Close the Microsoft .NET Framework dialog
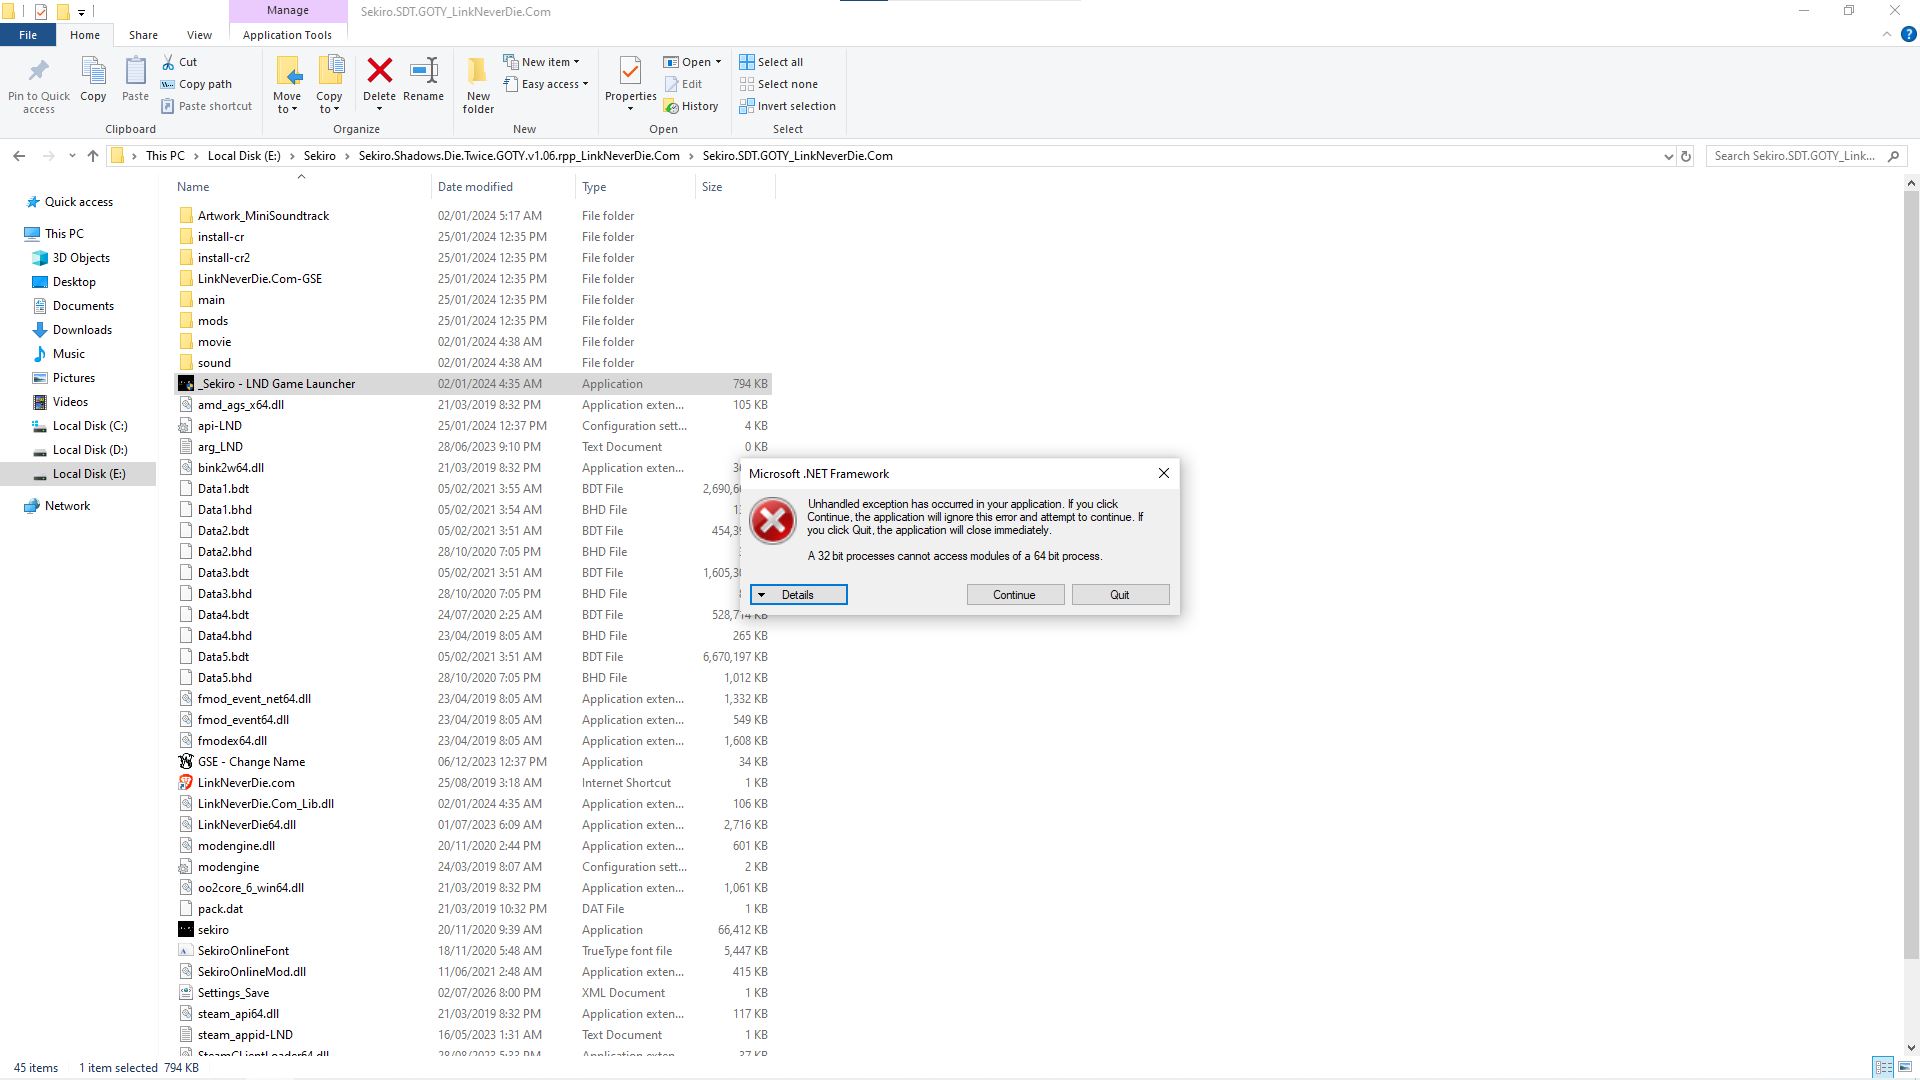1920x1080 pixels. pyautogui.click(x=1164, y=473)
